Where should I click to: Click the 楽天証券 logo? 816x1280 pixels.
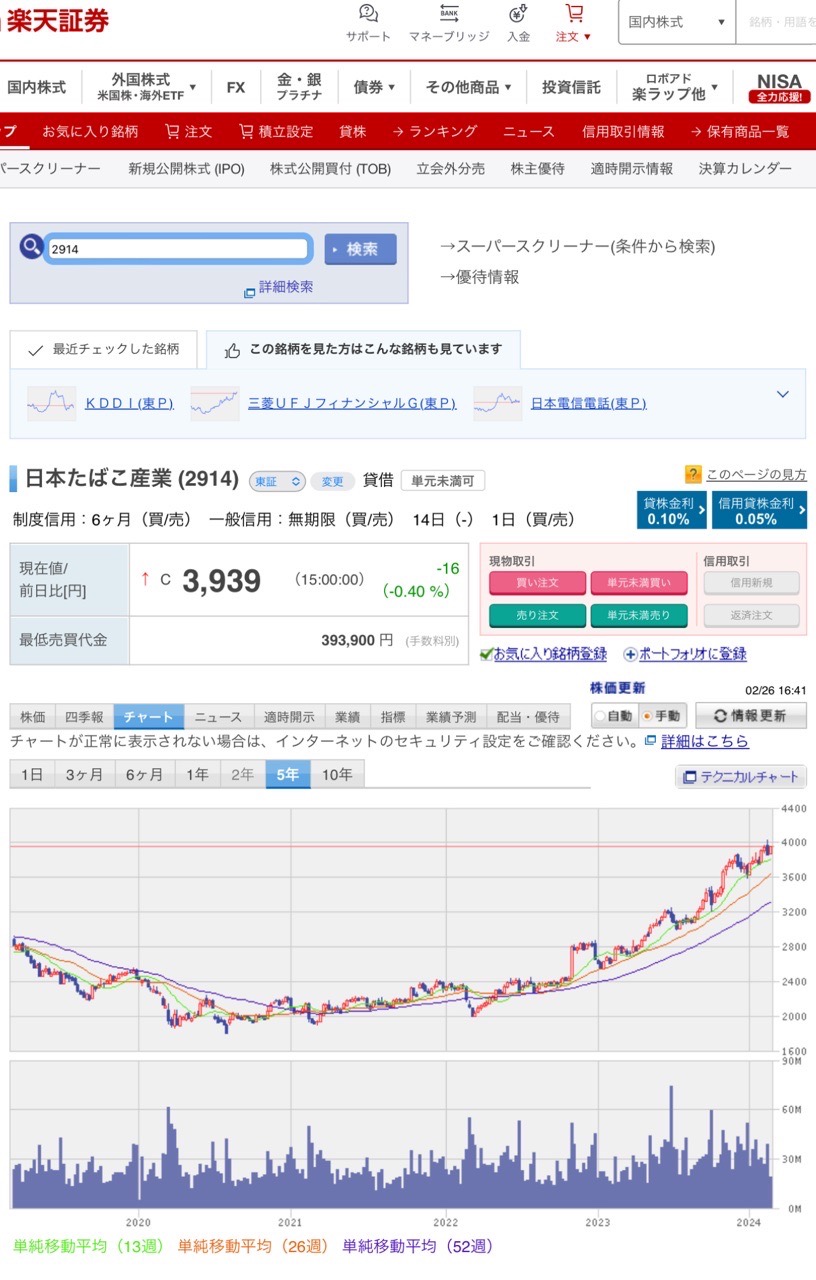tap(57, 20)
